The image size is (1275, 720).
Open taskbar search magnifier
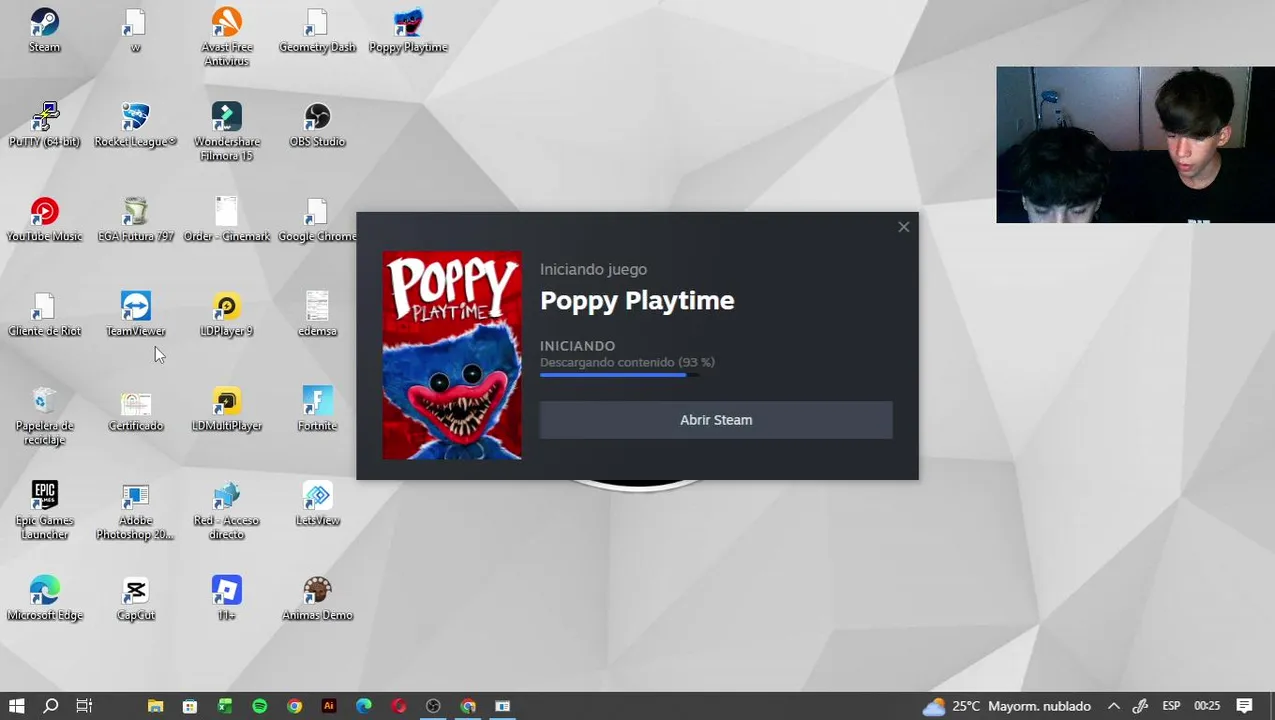[50, 706]
